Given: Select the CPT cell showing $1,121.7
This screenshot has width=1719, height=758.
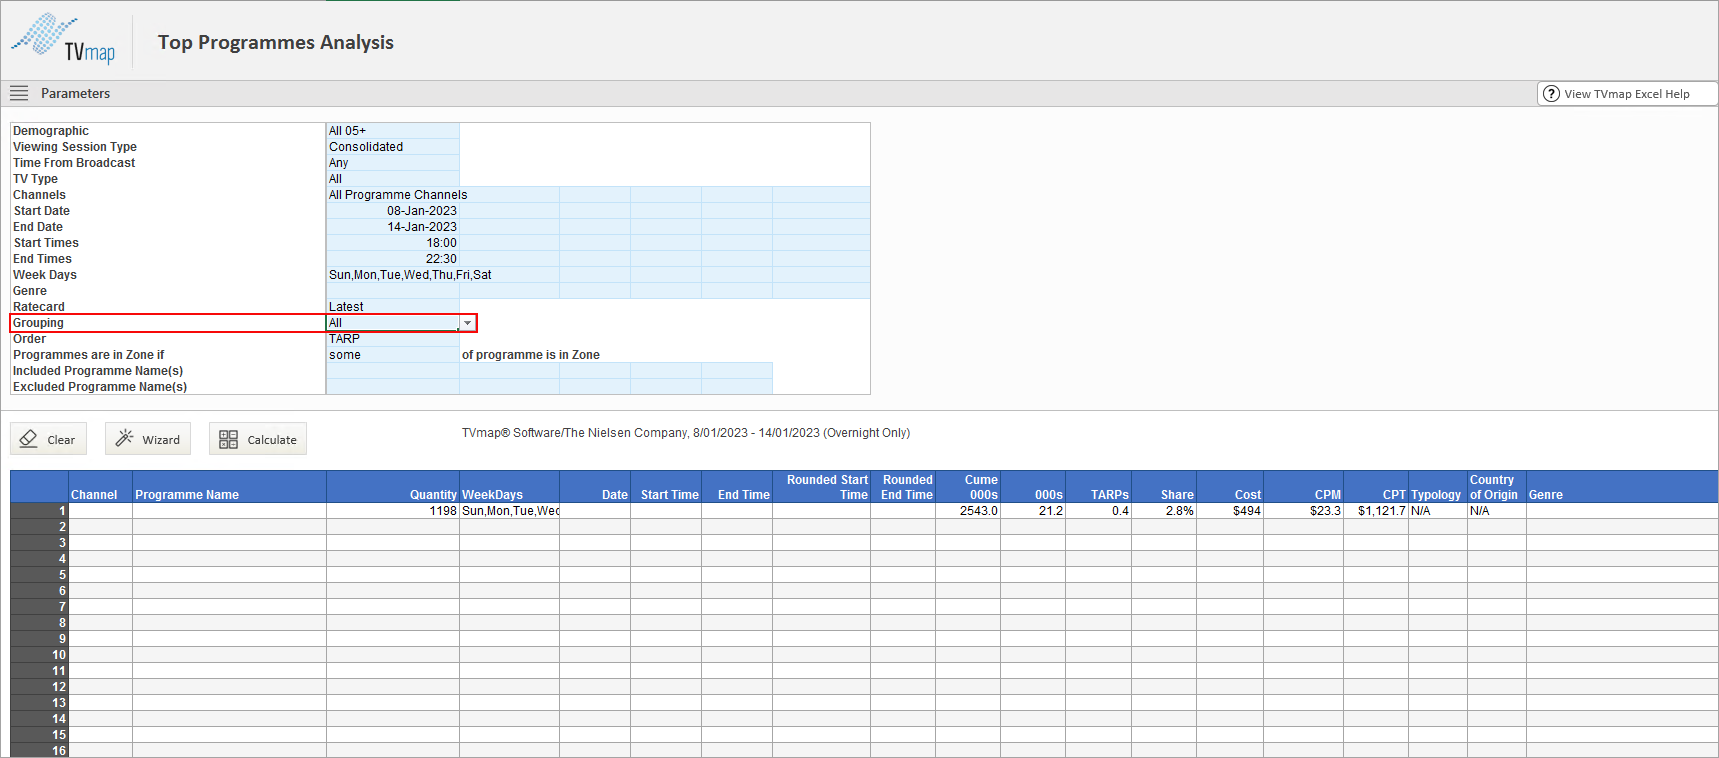Looking at the screenshot, I should 1376,511.
